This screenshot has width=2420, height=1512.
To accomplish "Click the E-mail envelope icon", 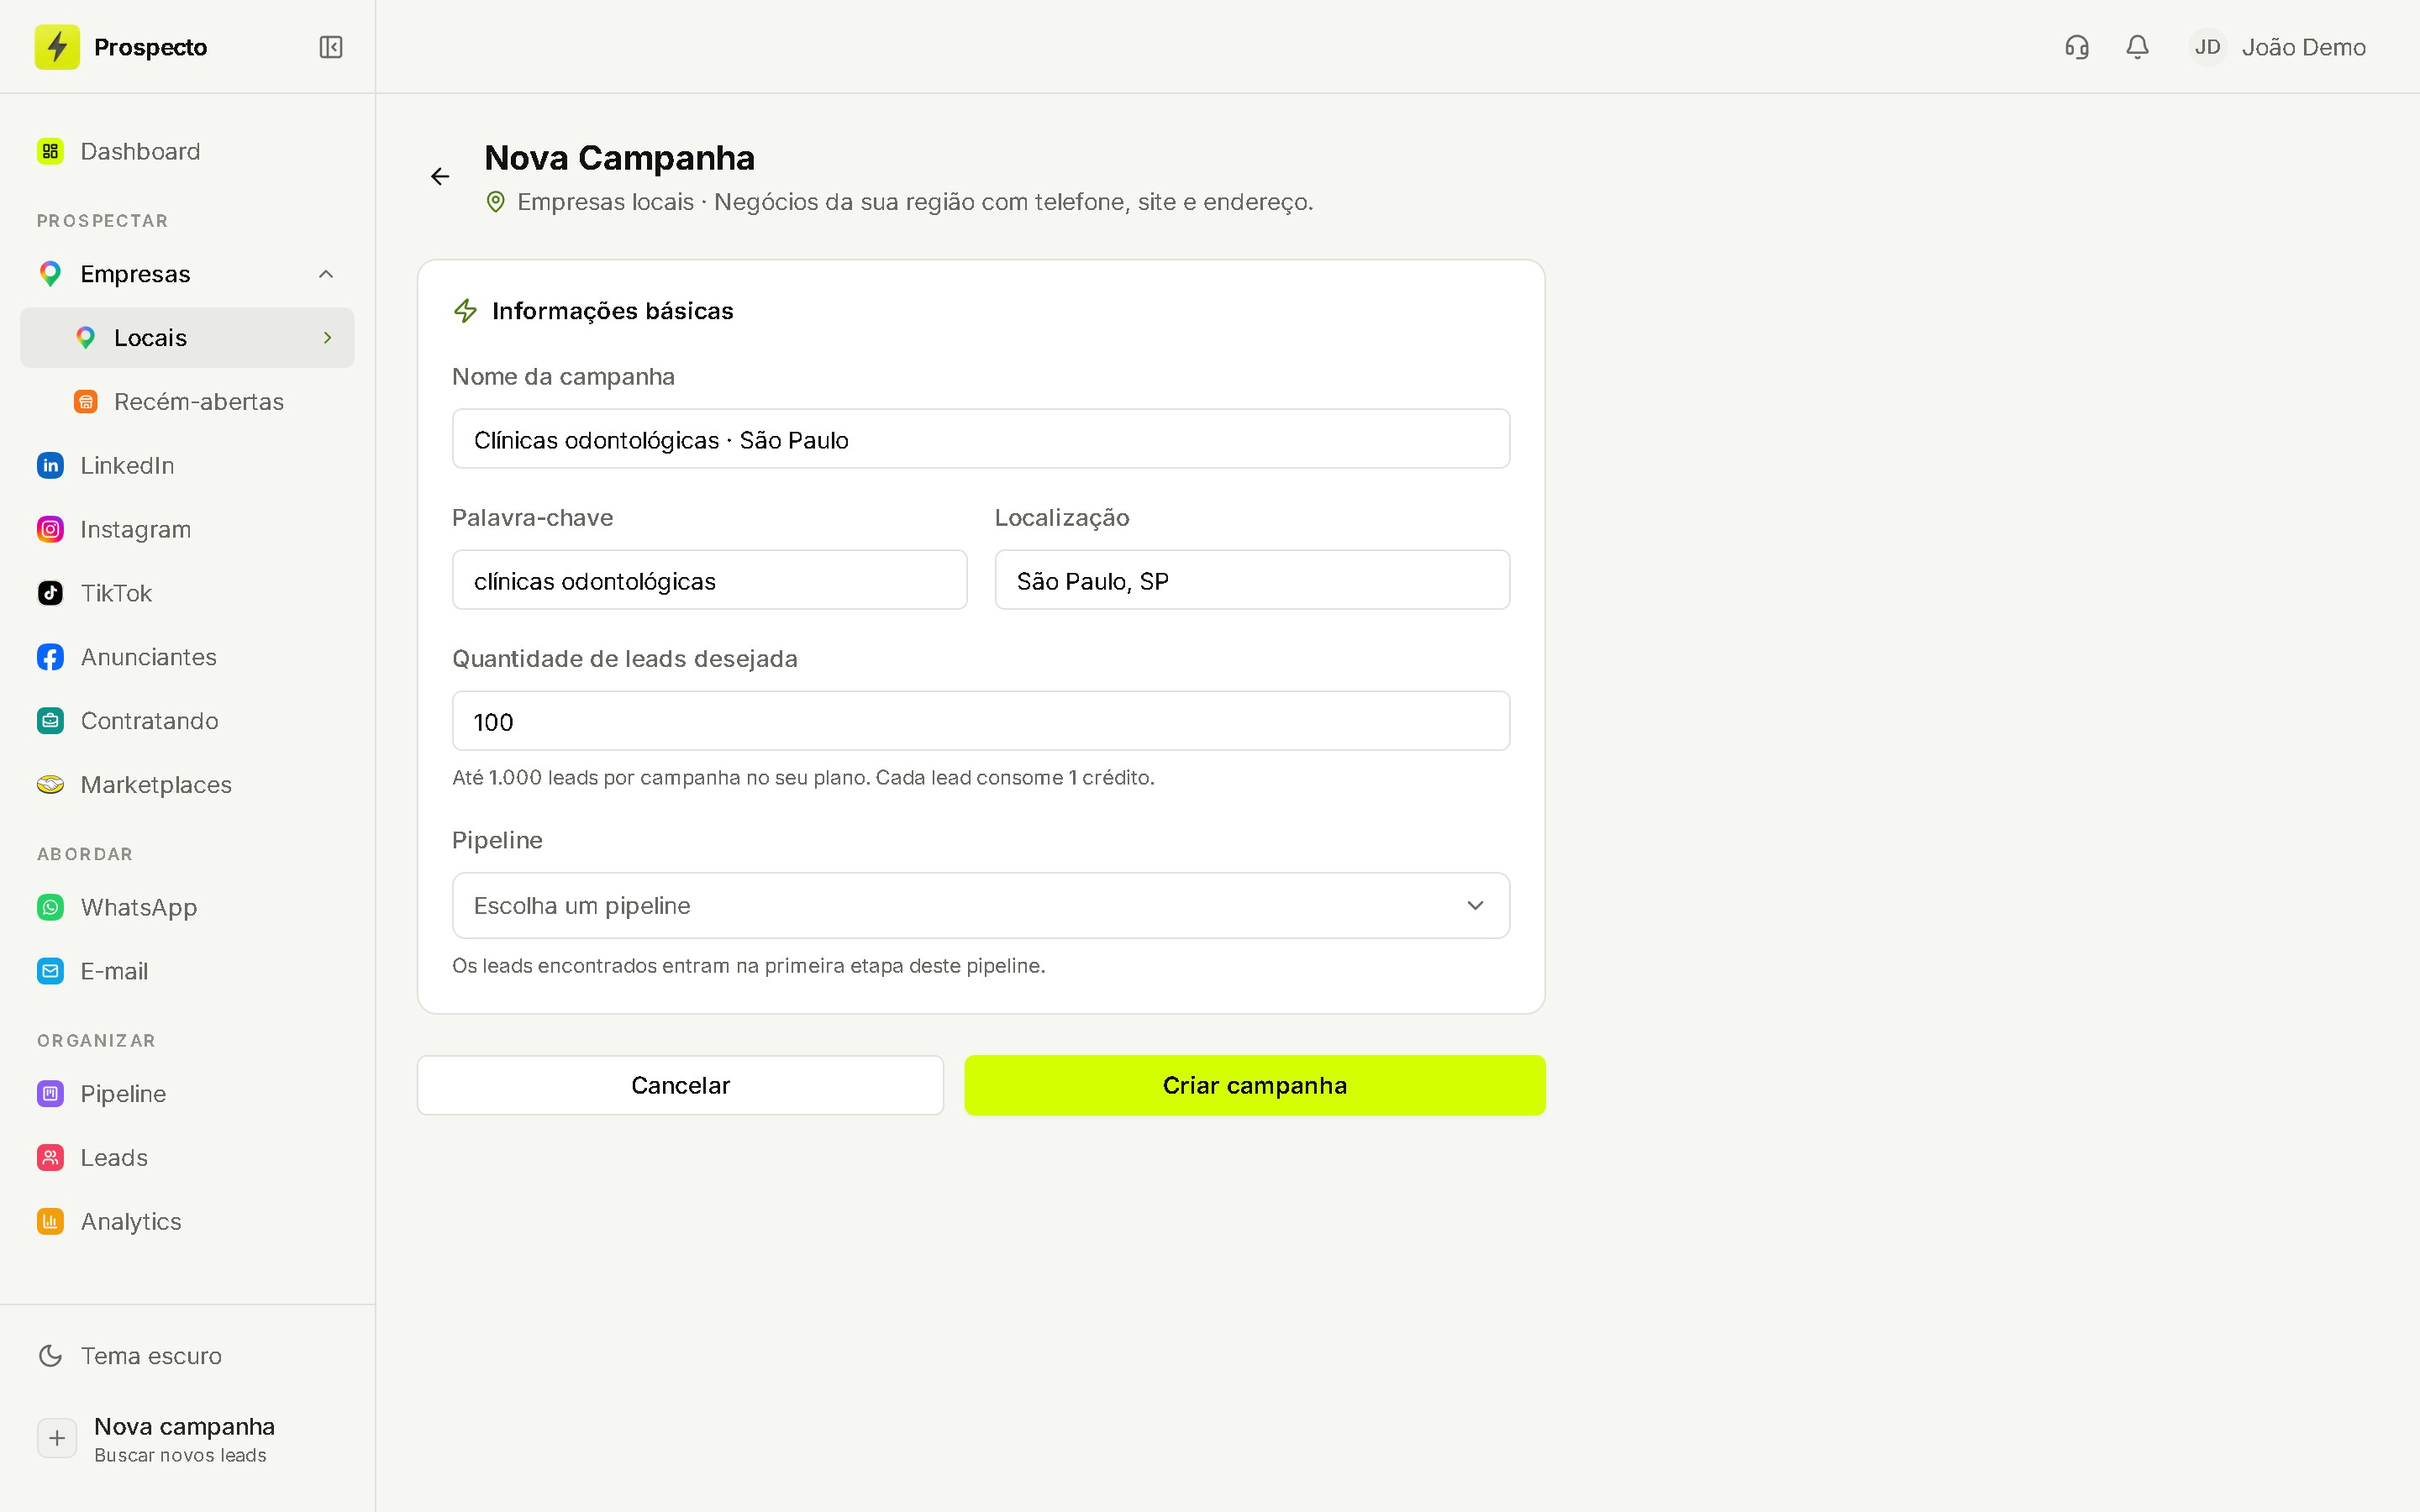I will [50, 971].
